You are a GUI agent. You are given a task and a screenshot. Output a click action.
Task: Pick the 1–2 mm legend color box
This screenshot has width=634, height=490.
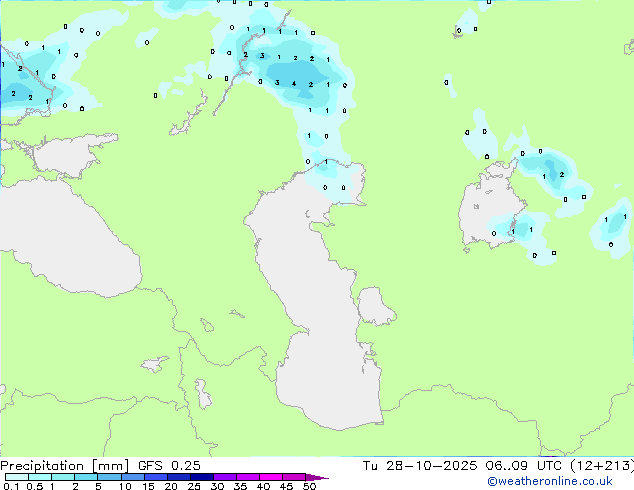point(63,477)
